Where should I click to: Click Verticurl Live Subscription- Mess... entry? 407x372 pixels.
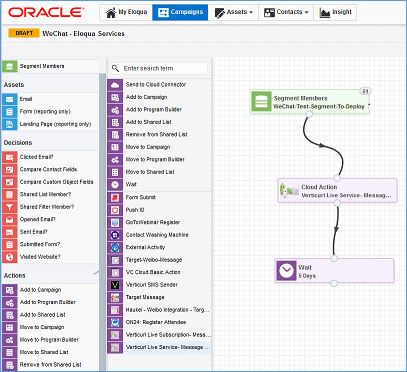[x=159, y=335]
